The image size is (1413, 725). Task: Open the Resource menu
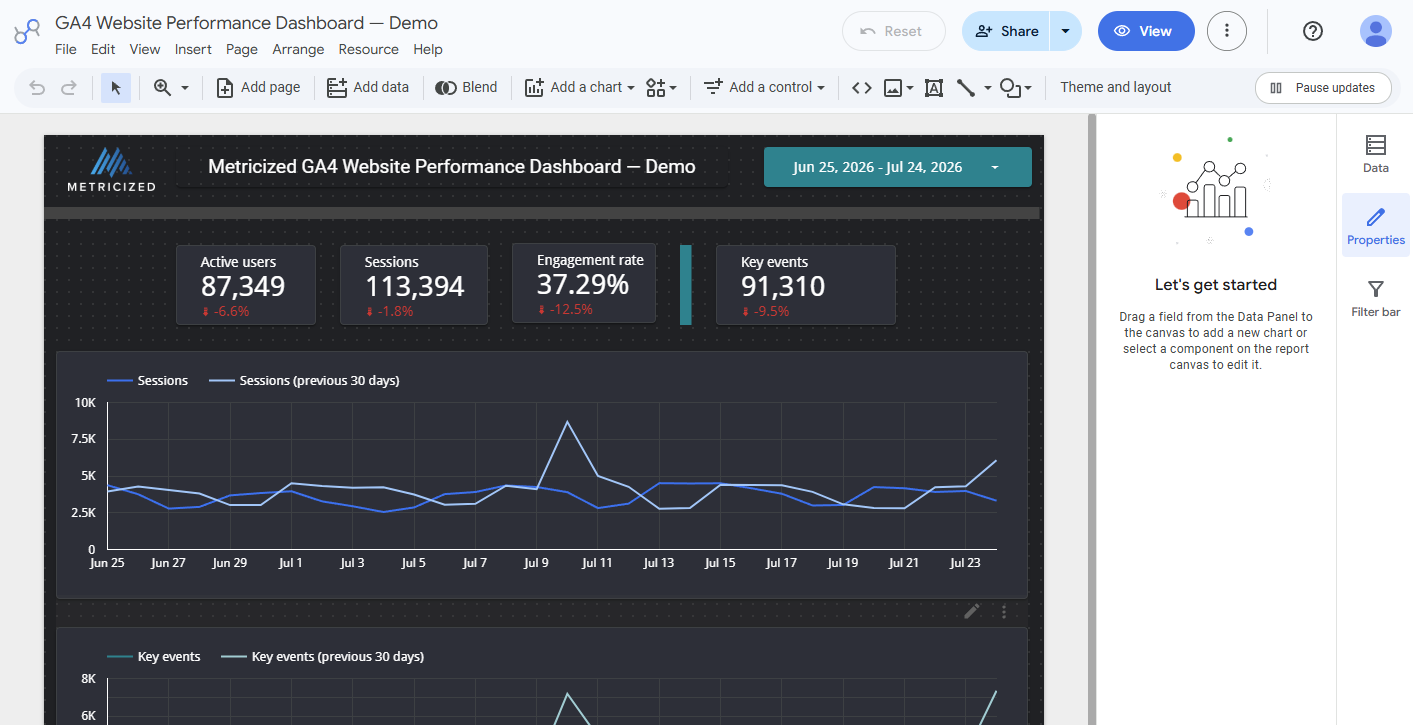coord(368,49)
